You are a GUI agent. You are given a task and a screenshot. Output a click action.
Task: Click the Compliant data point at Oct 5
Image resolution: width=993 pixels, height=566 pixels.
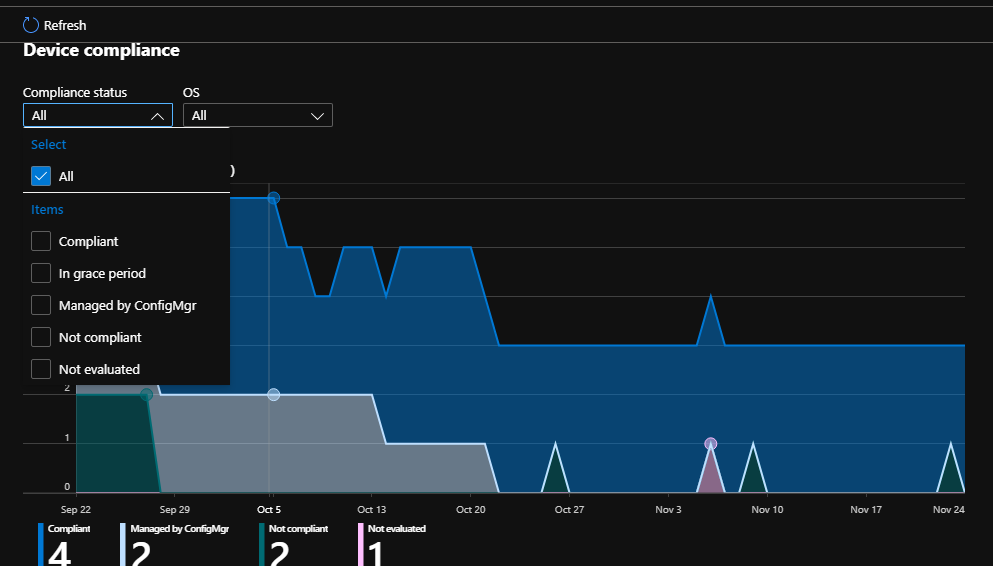[273, 198]
